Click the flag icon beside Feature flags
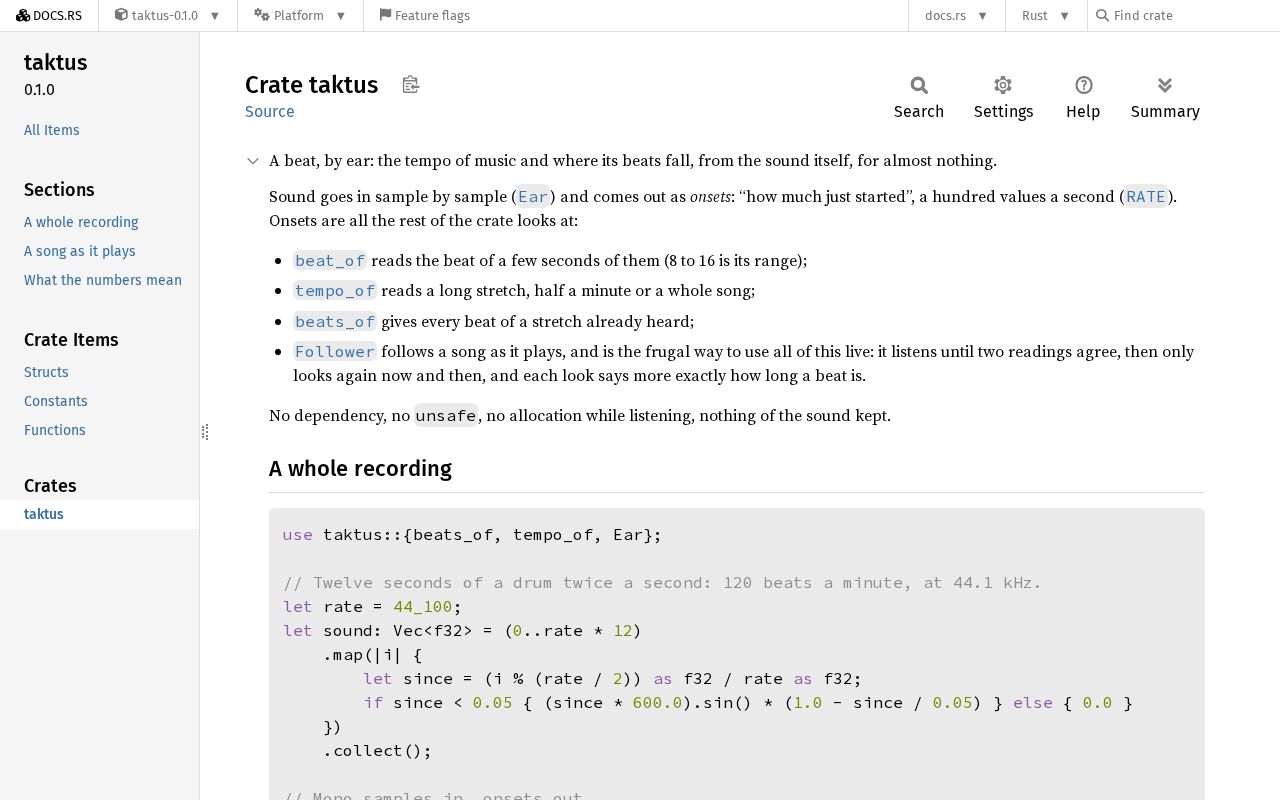The image size is (1280, 800). (385, 15)
